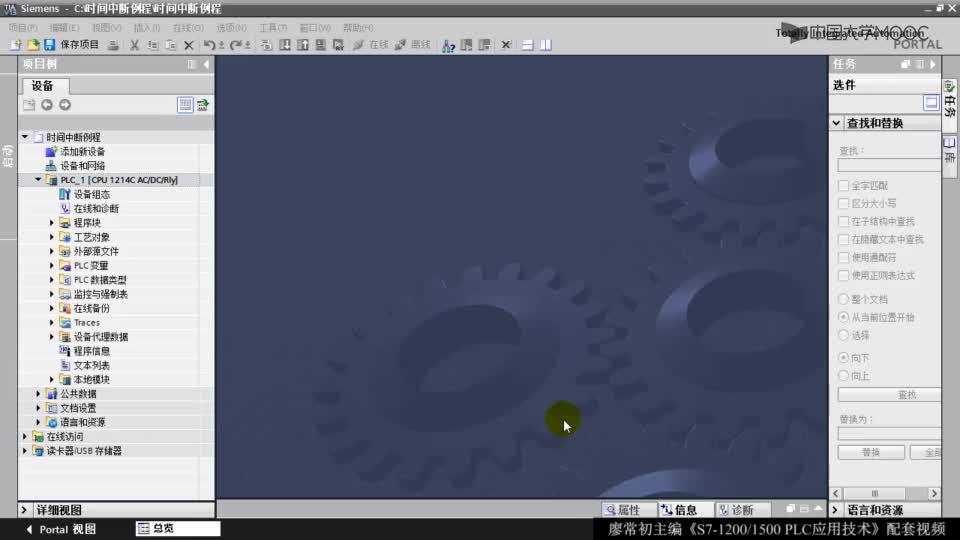Screen dimensions: 960x540
Task: Click the New project toolbar icon
Action: pyautogui.click(x=16, y=45)
